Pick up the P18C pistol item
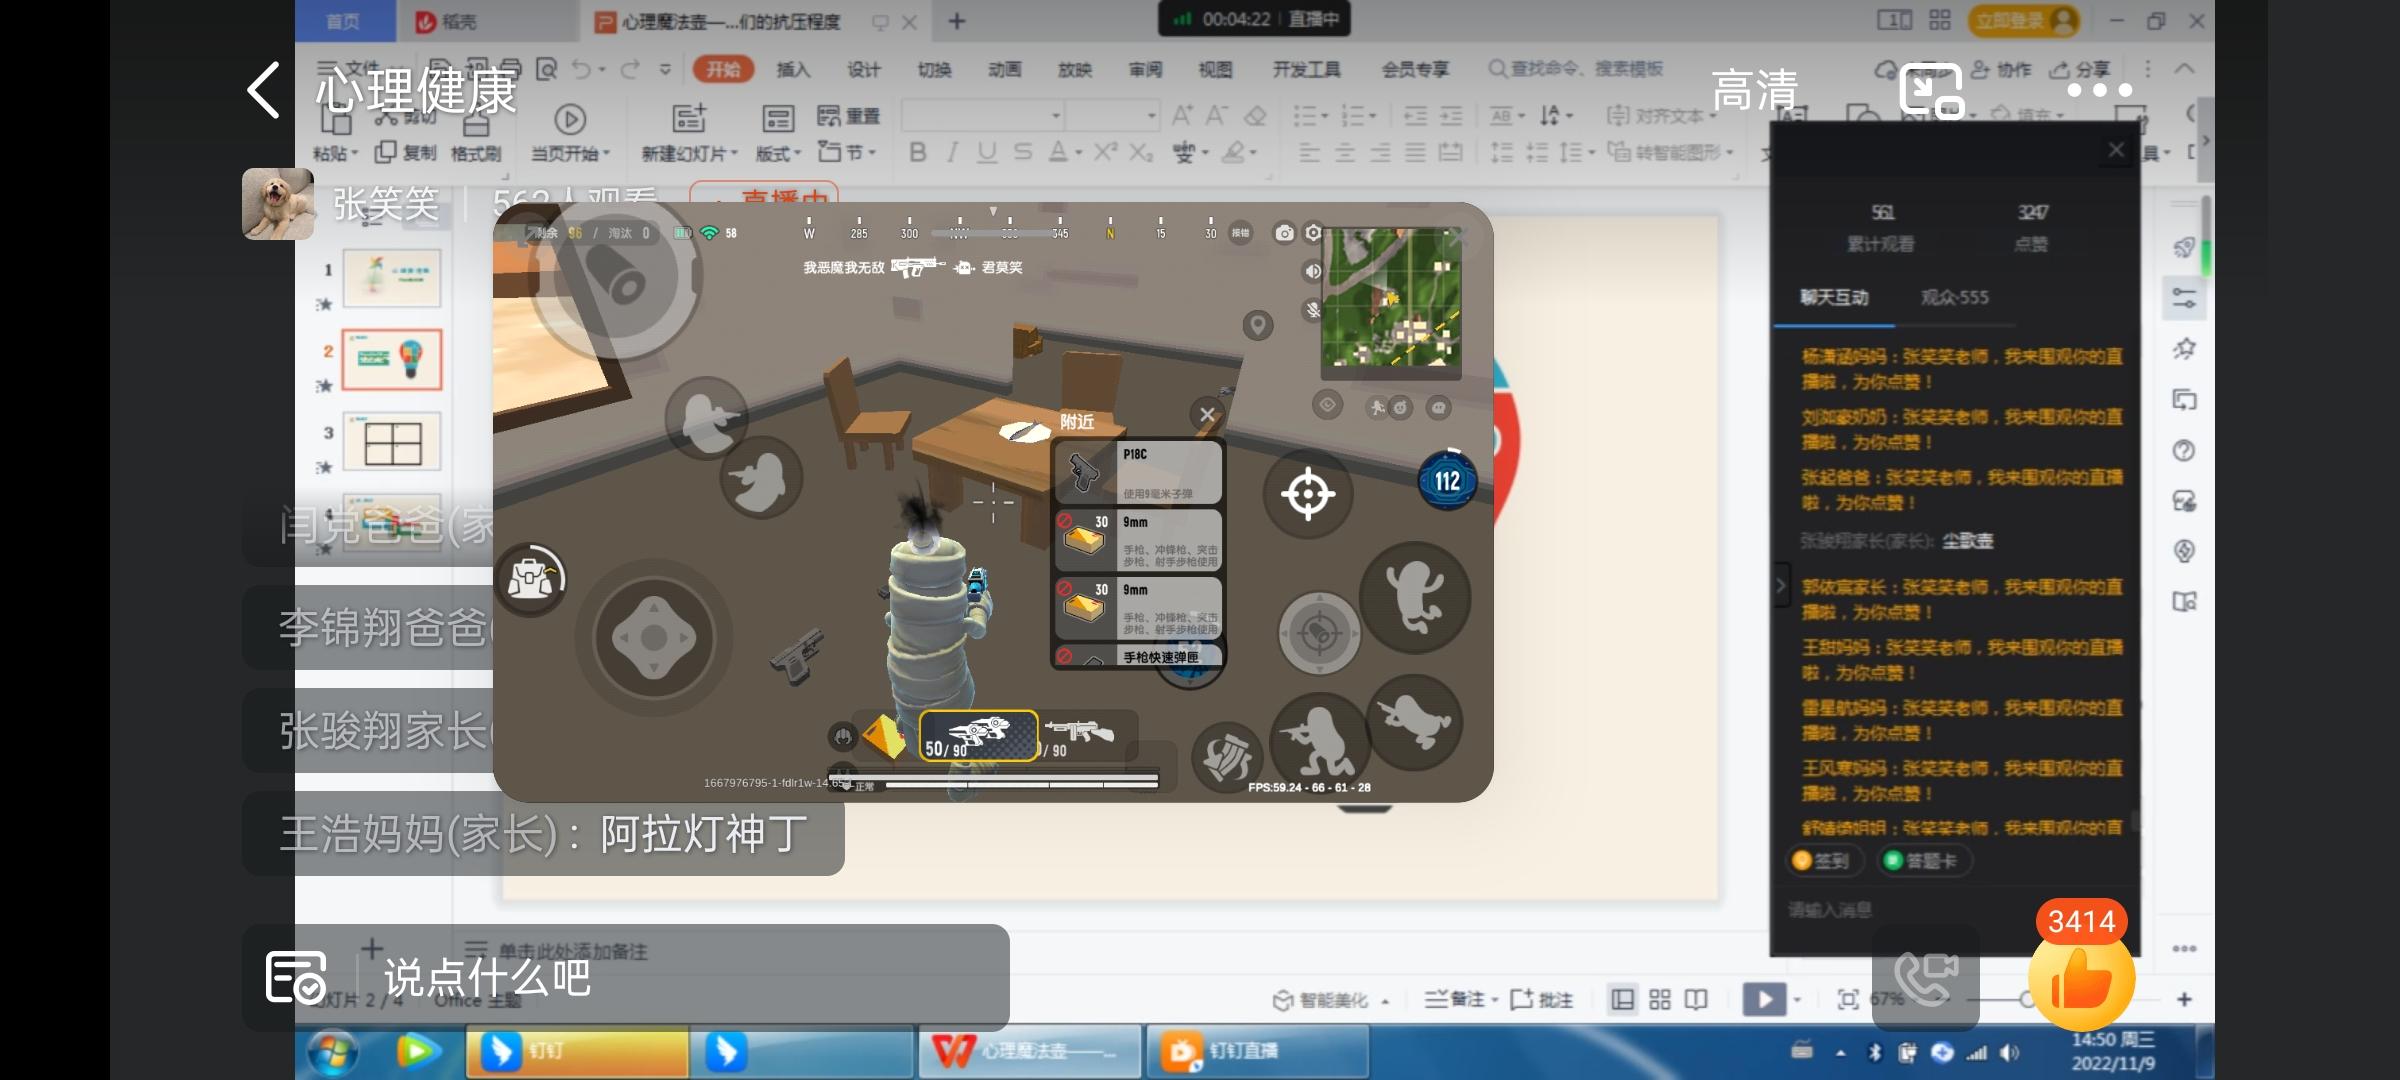 [1138, 473]
